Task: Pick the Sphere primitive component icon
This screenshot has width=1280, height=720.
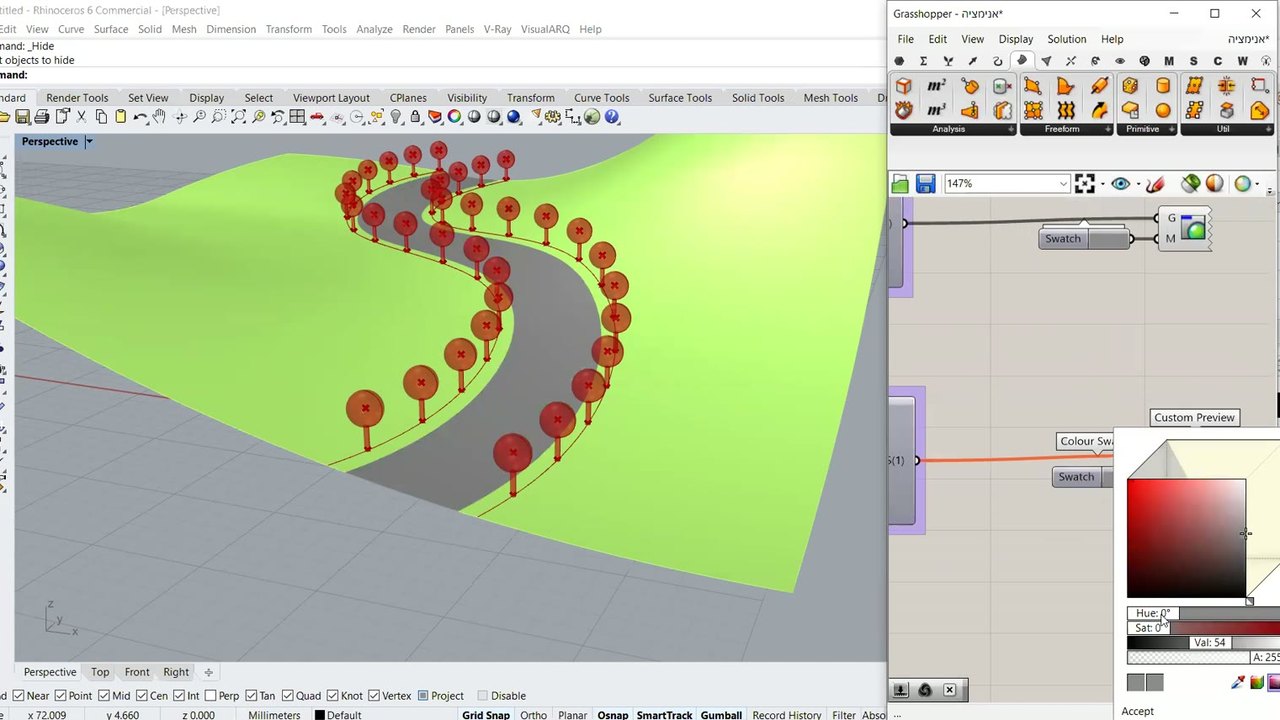Action: tap(1163, 110)
